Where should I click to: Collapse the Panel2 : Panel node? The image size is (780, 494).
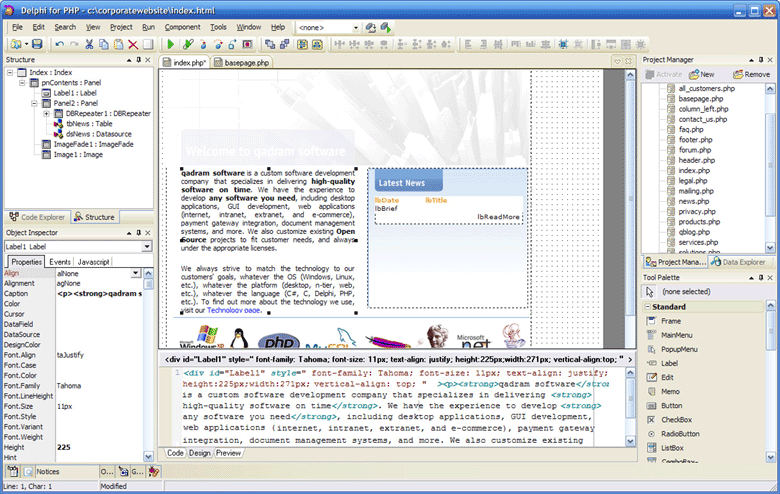34,103
